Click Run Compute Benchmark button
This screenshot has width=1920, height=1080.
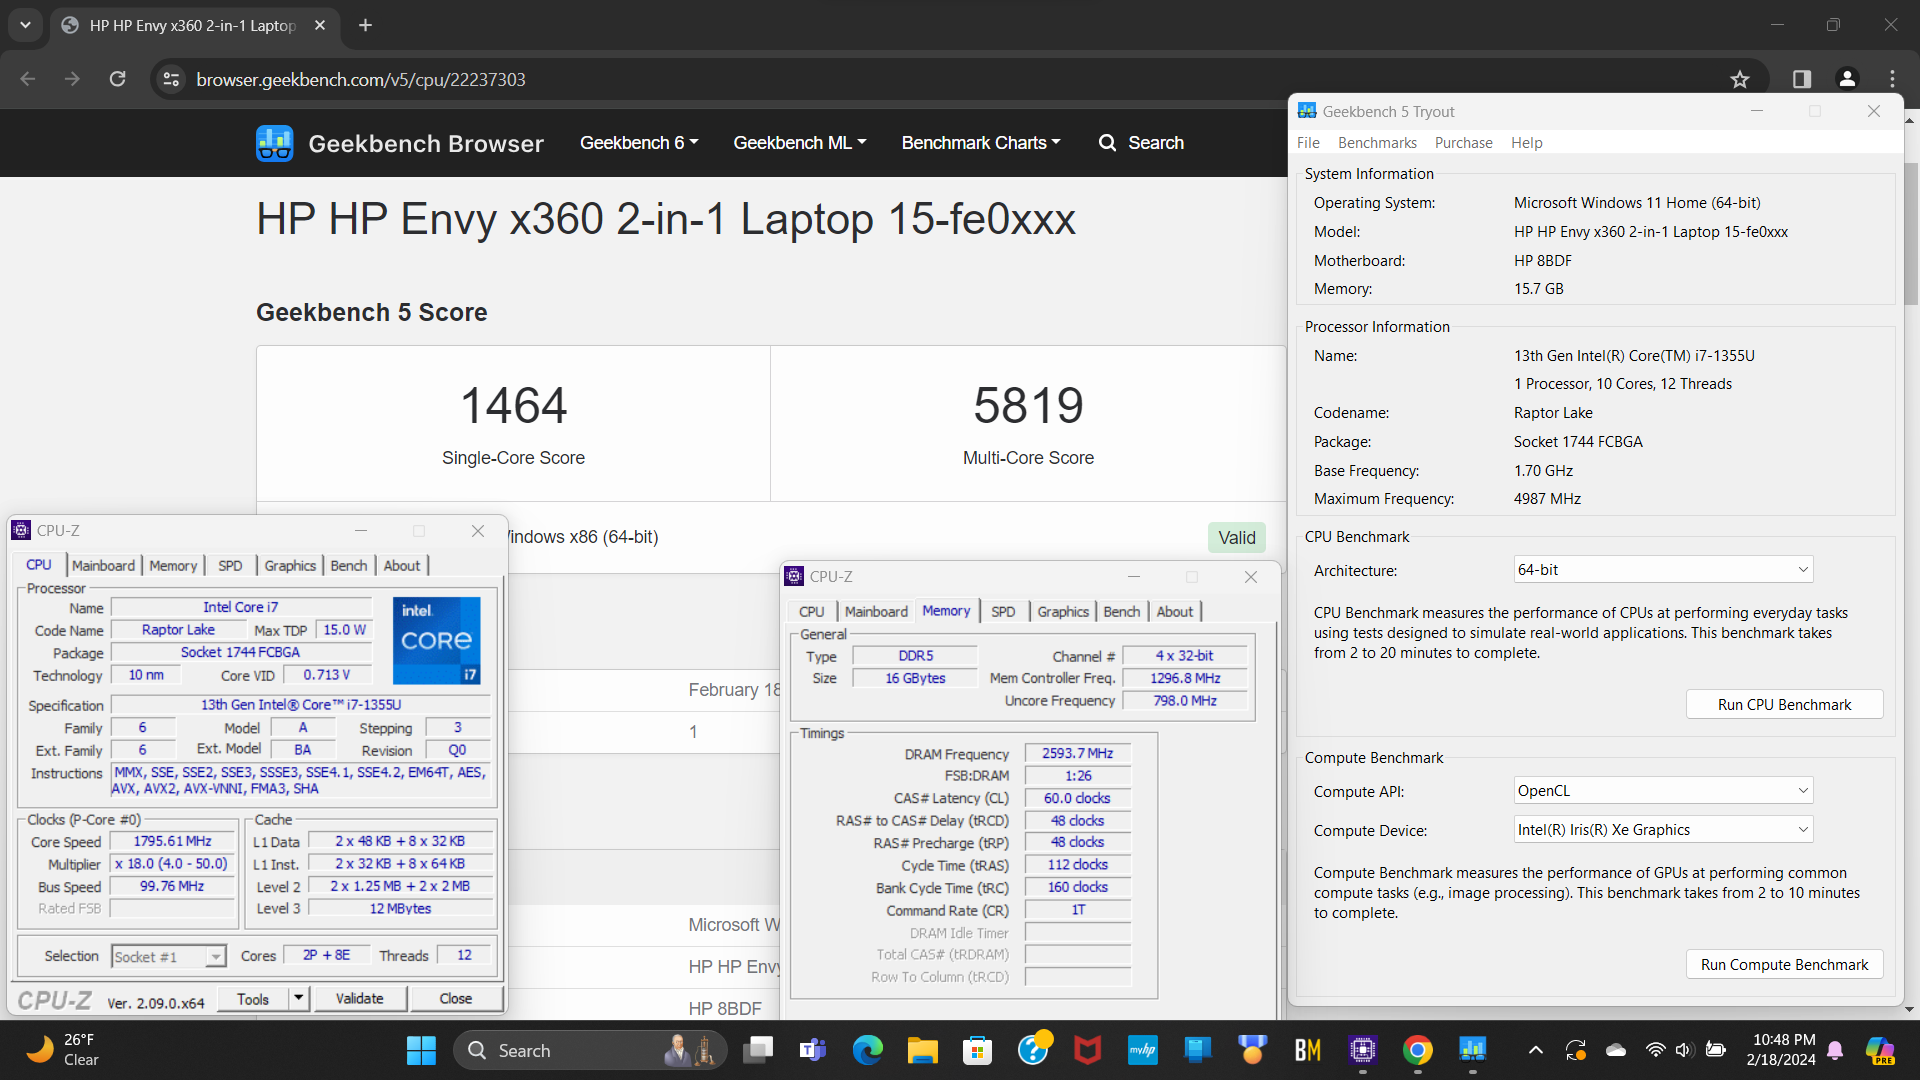click(1784, 965)
